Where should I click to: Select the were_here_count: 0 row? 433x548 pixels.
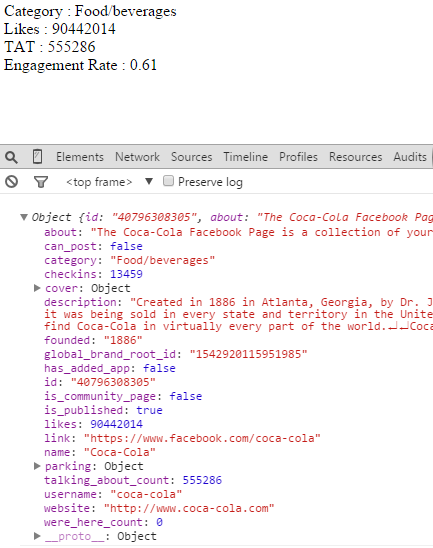[103, 522]
